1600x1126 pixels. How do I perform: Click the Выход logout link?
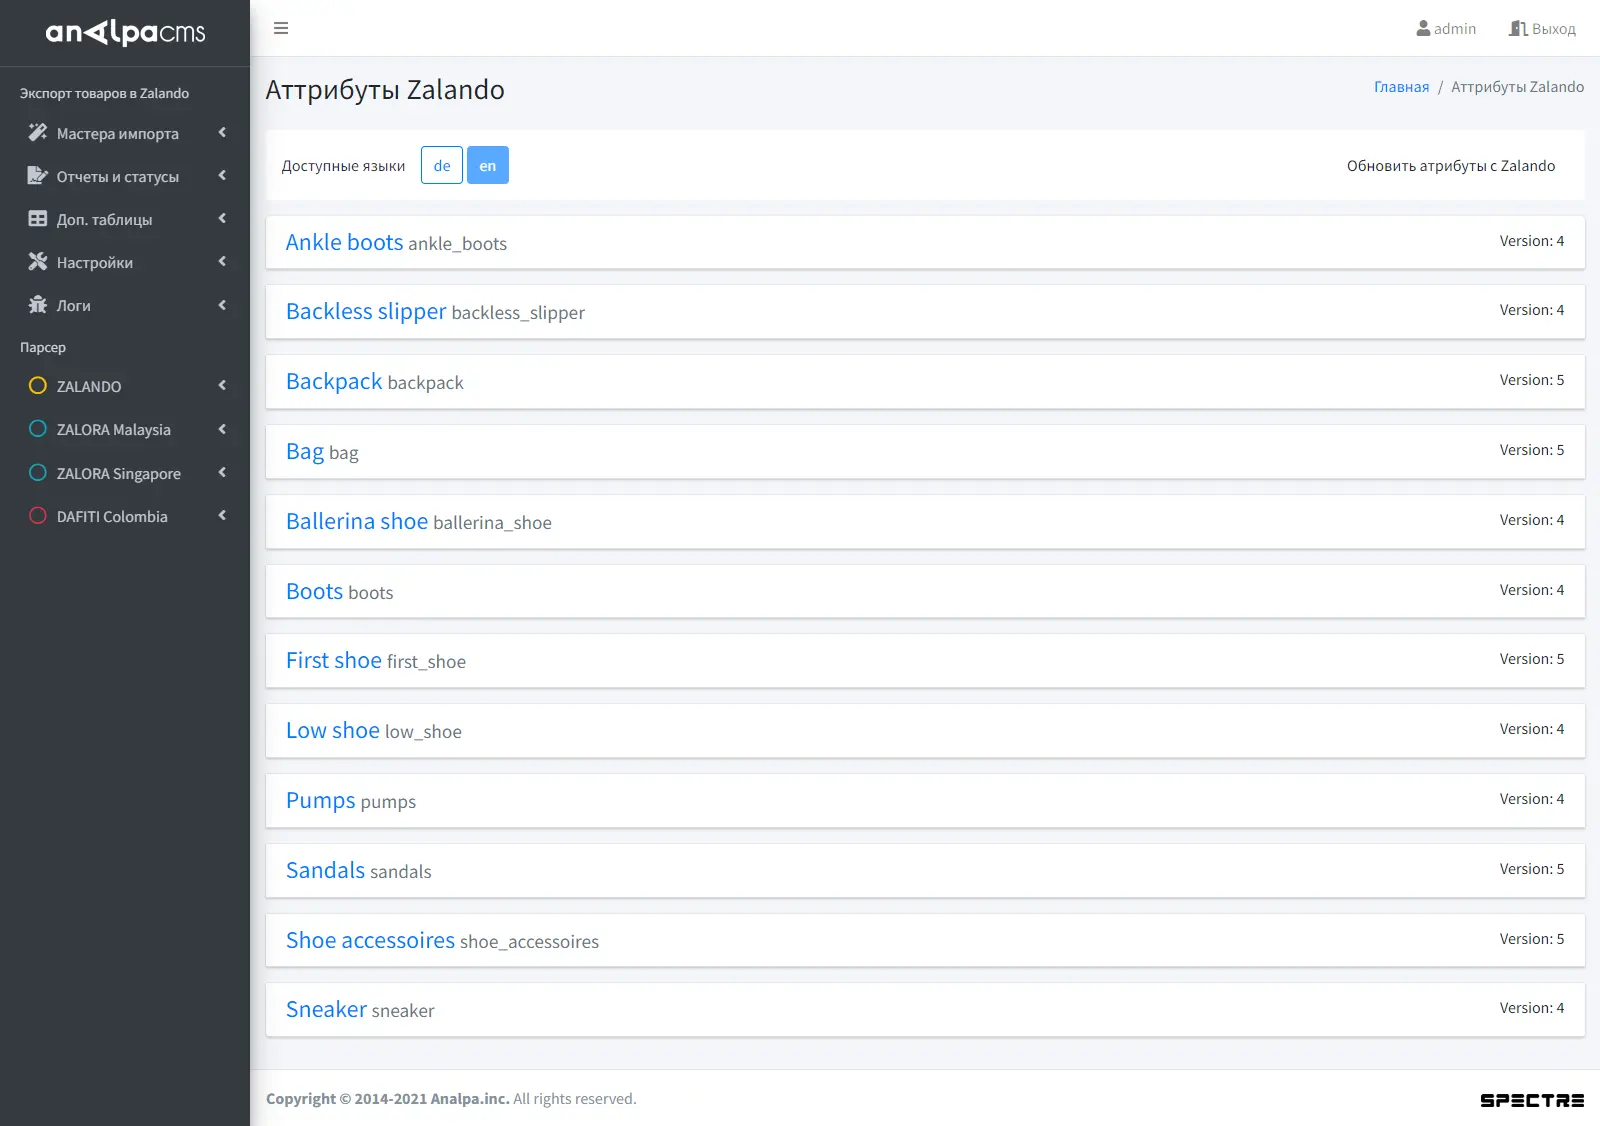pyautogui.click(x=1542, y=29)
